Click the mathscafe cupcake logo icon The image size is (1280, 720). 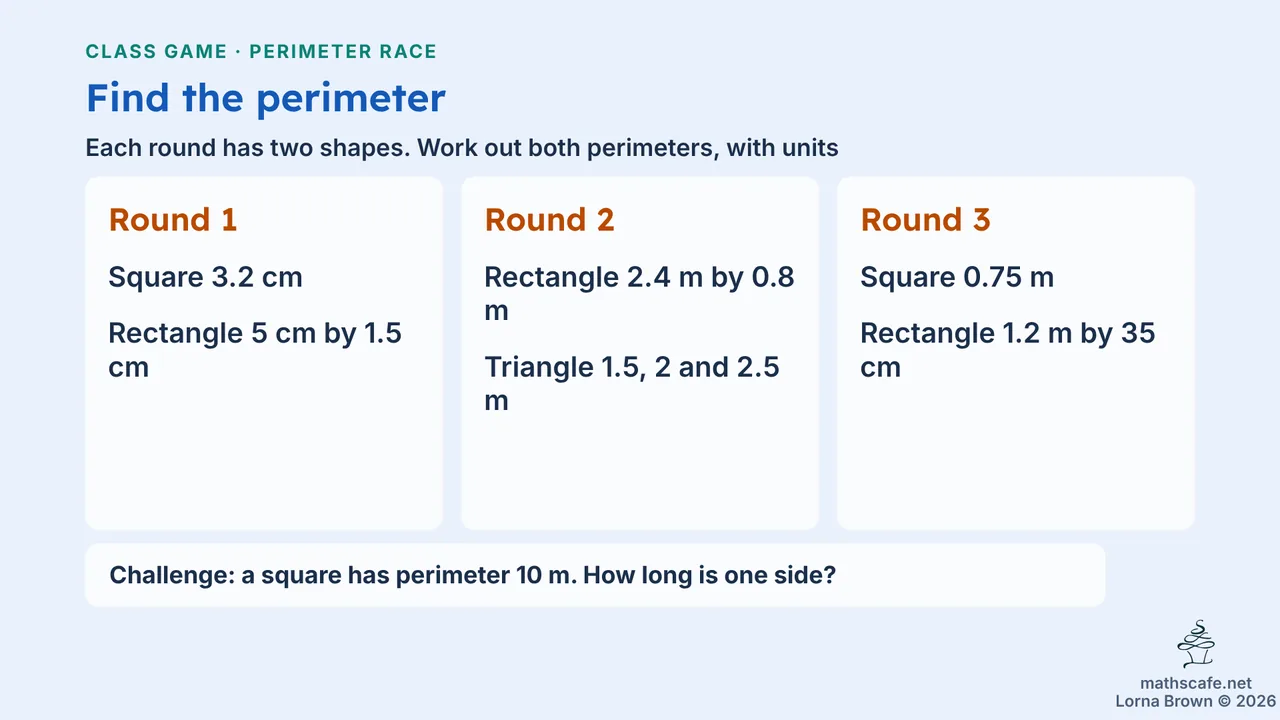pos(1196,645)
